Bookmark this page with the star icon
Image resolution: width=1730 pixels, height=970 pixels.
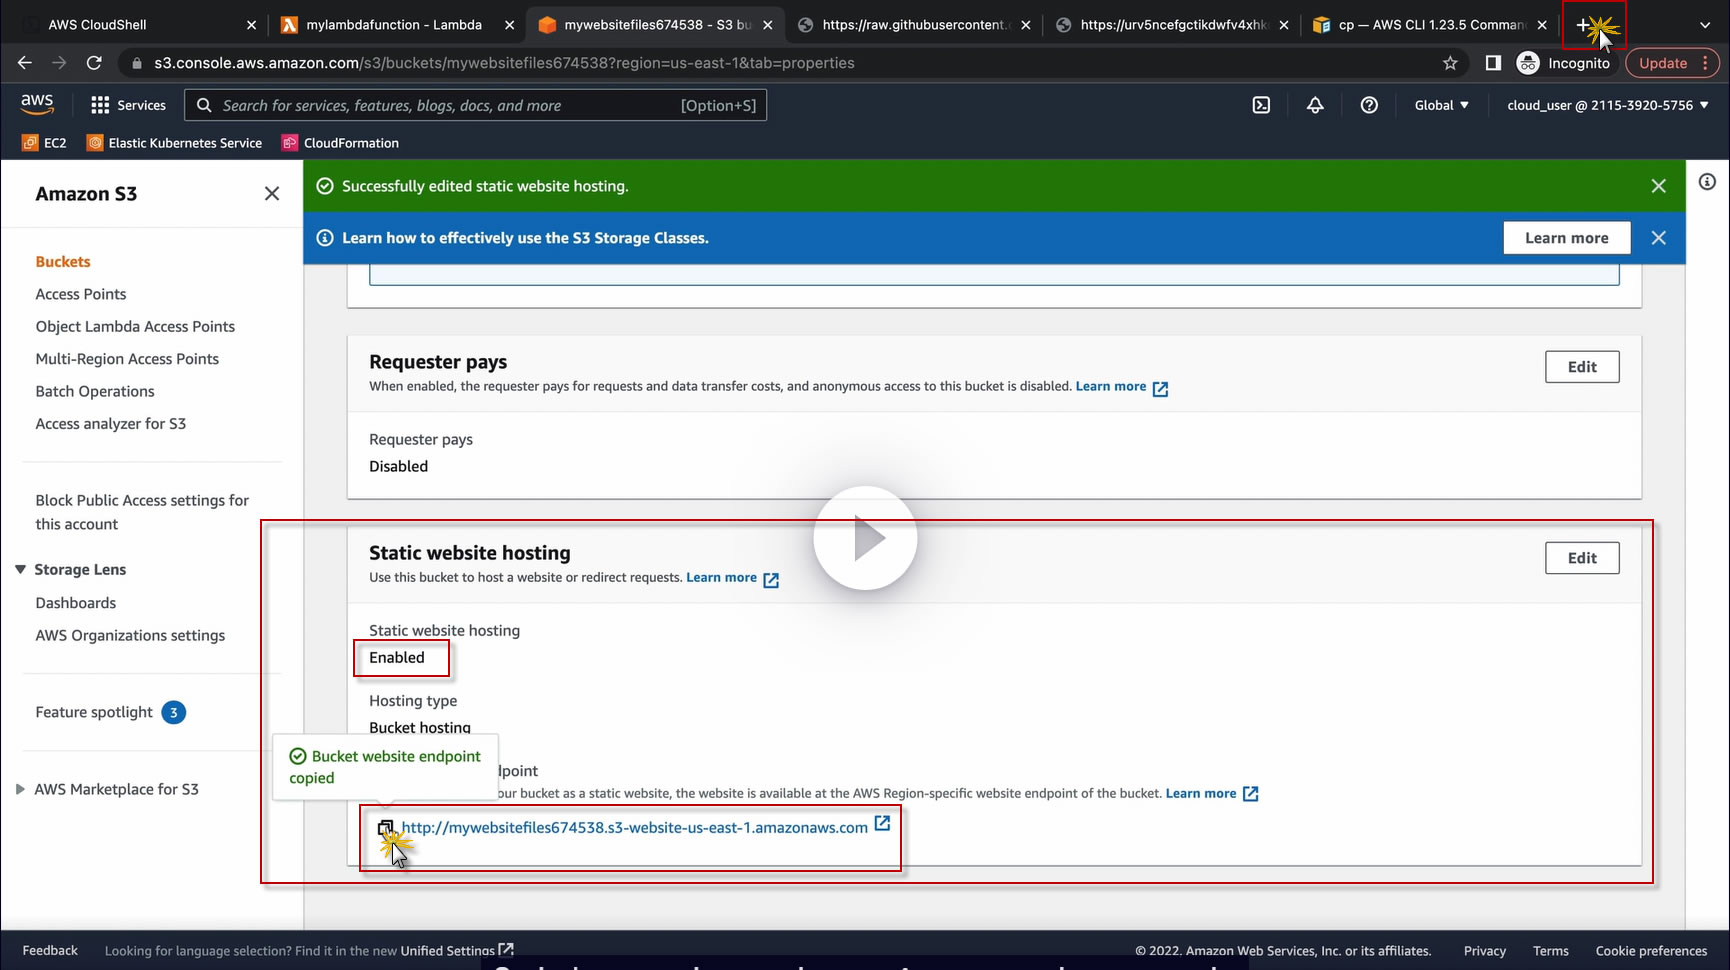pos(1450,63)
